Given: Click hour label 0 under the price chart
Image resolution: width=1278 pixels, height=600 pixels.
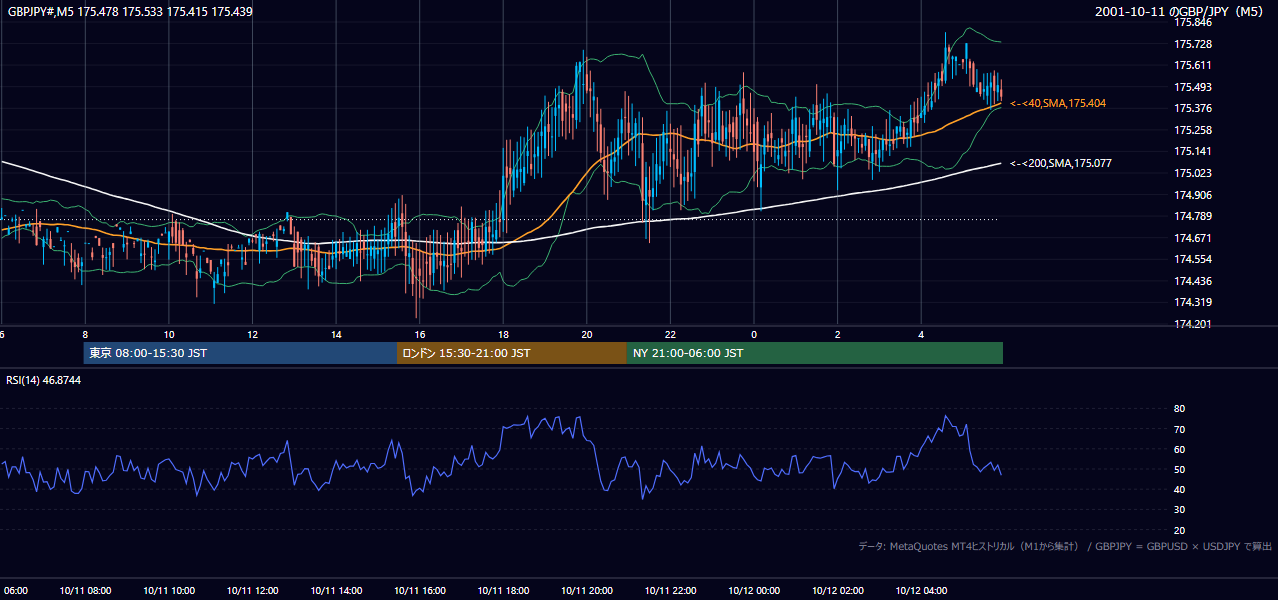Looking at the screenshot, I should pos(754,334).
